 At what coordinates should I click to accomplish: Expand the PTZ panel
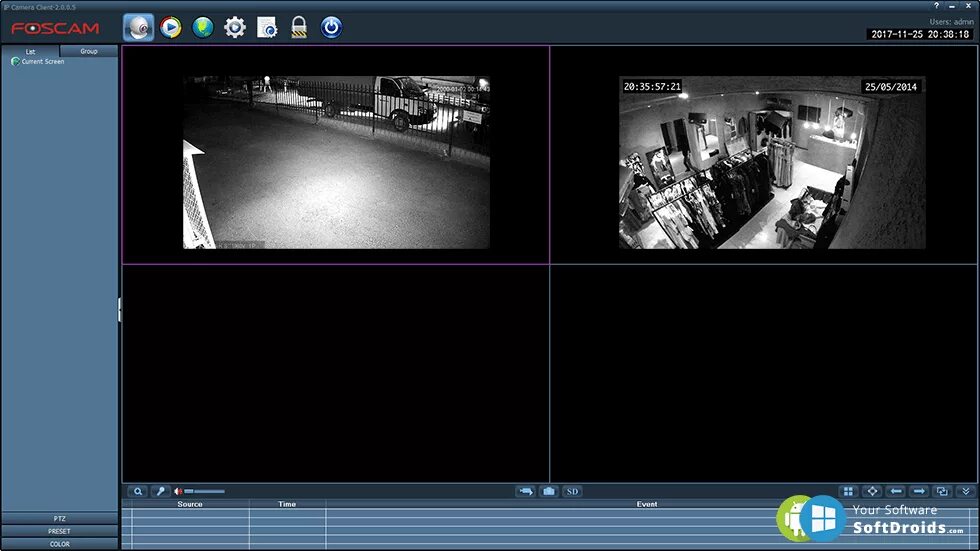tap(59, 519)
